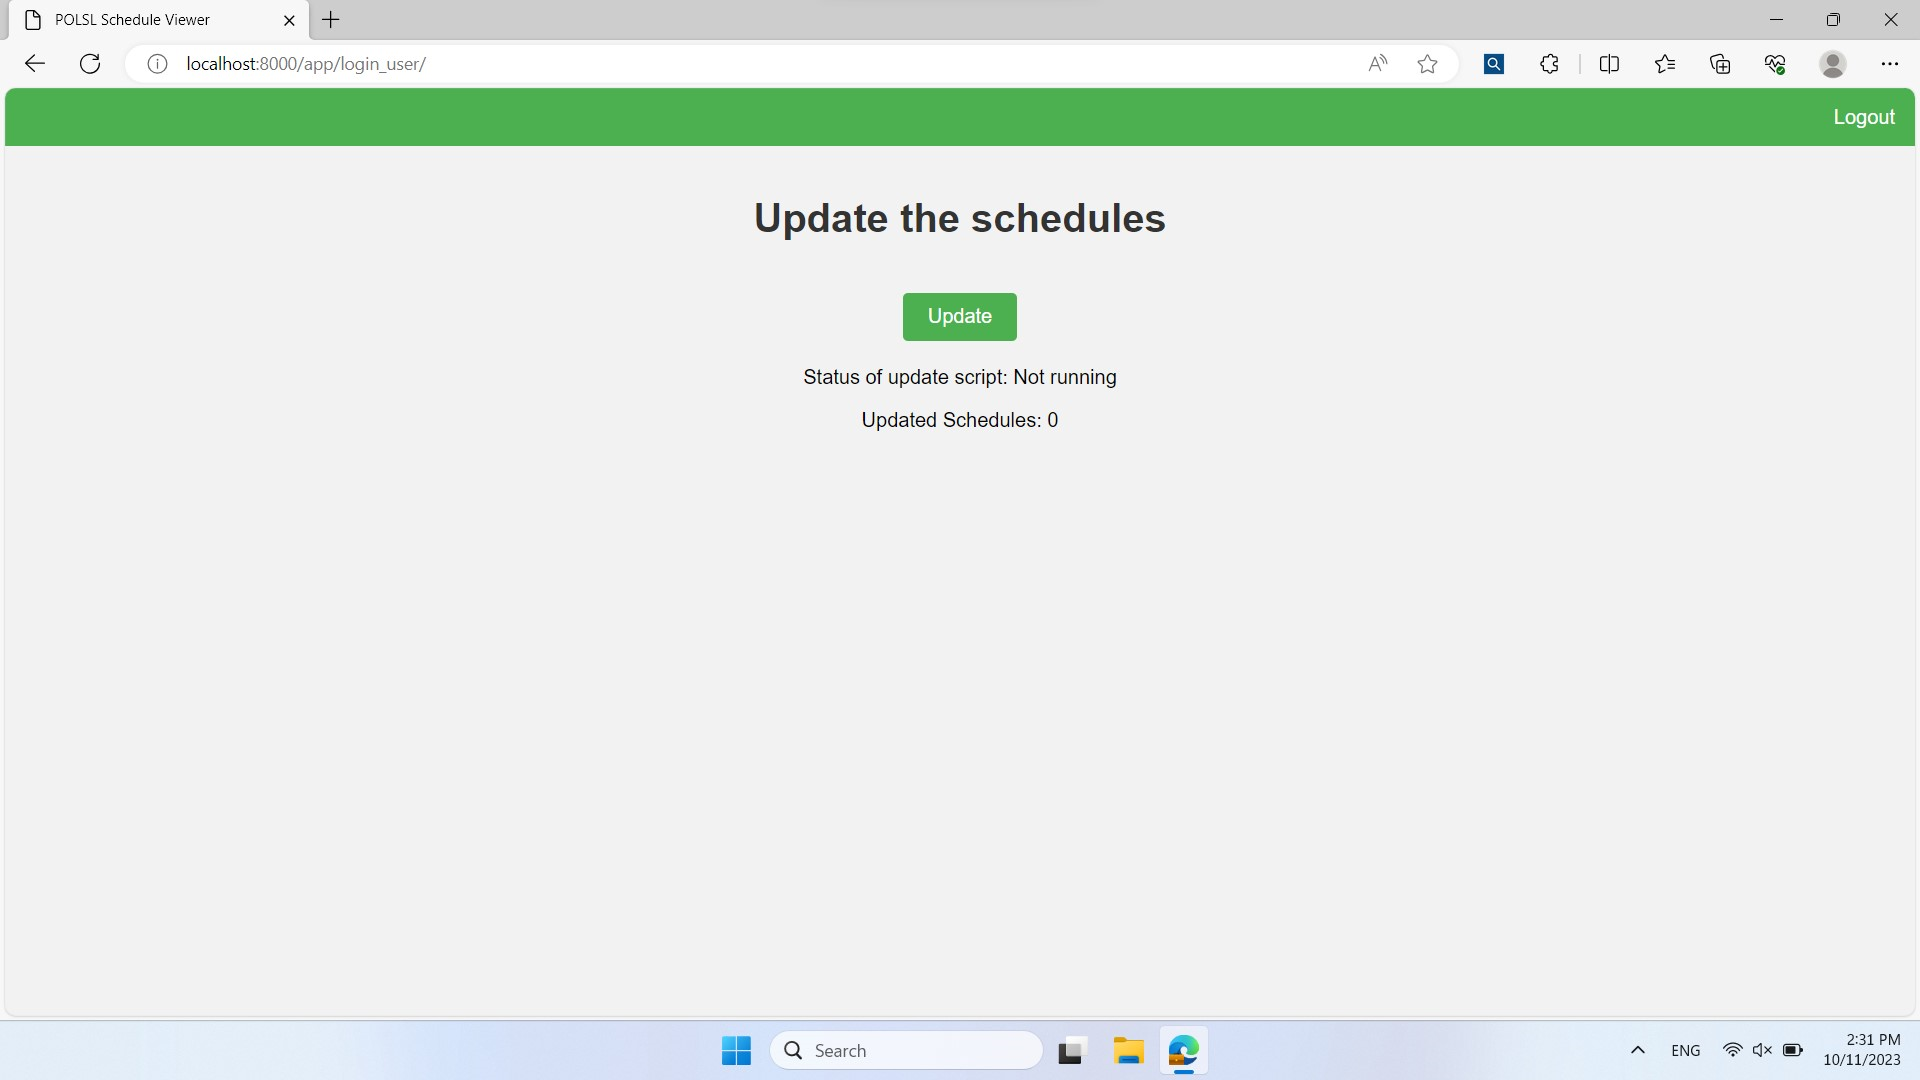Open the ENG language selector

pos(1686,1050)
